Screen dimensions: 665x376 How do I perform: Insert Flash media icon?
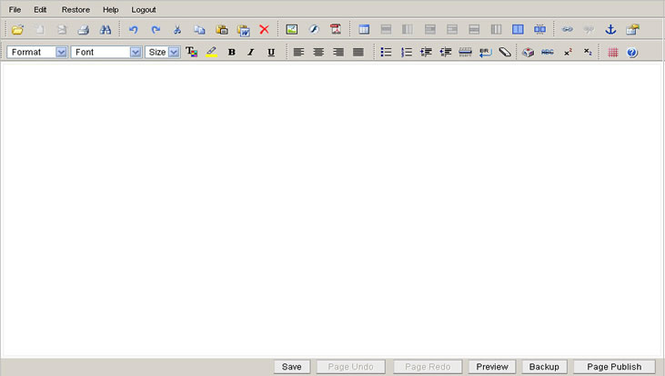point(314,29)
